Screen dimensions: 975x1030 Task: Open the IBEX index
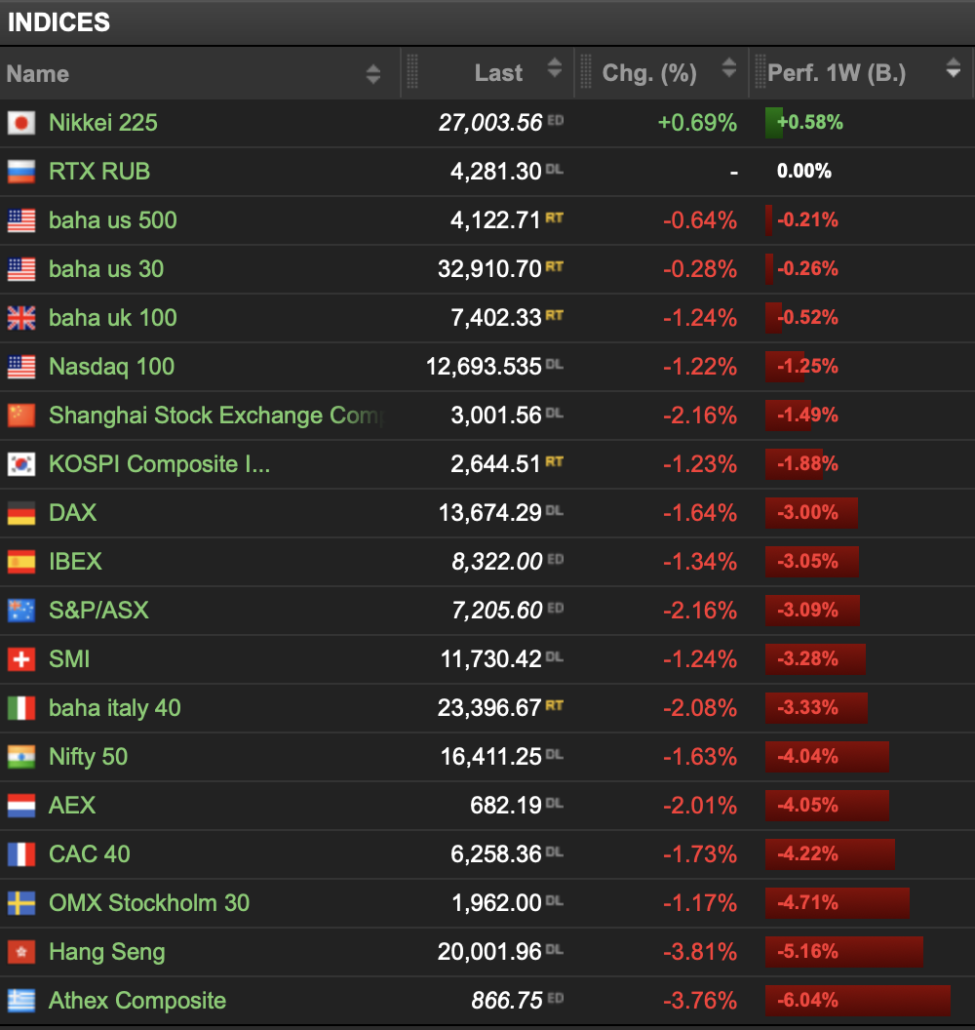pyautogui.click(x=76, y=562)
